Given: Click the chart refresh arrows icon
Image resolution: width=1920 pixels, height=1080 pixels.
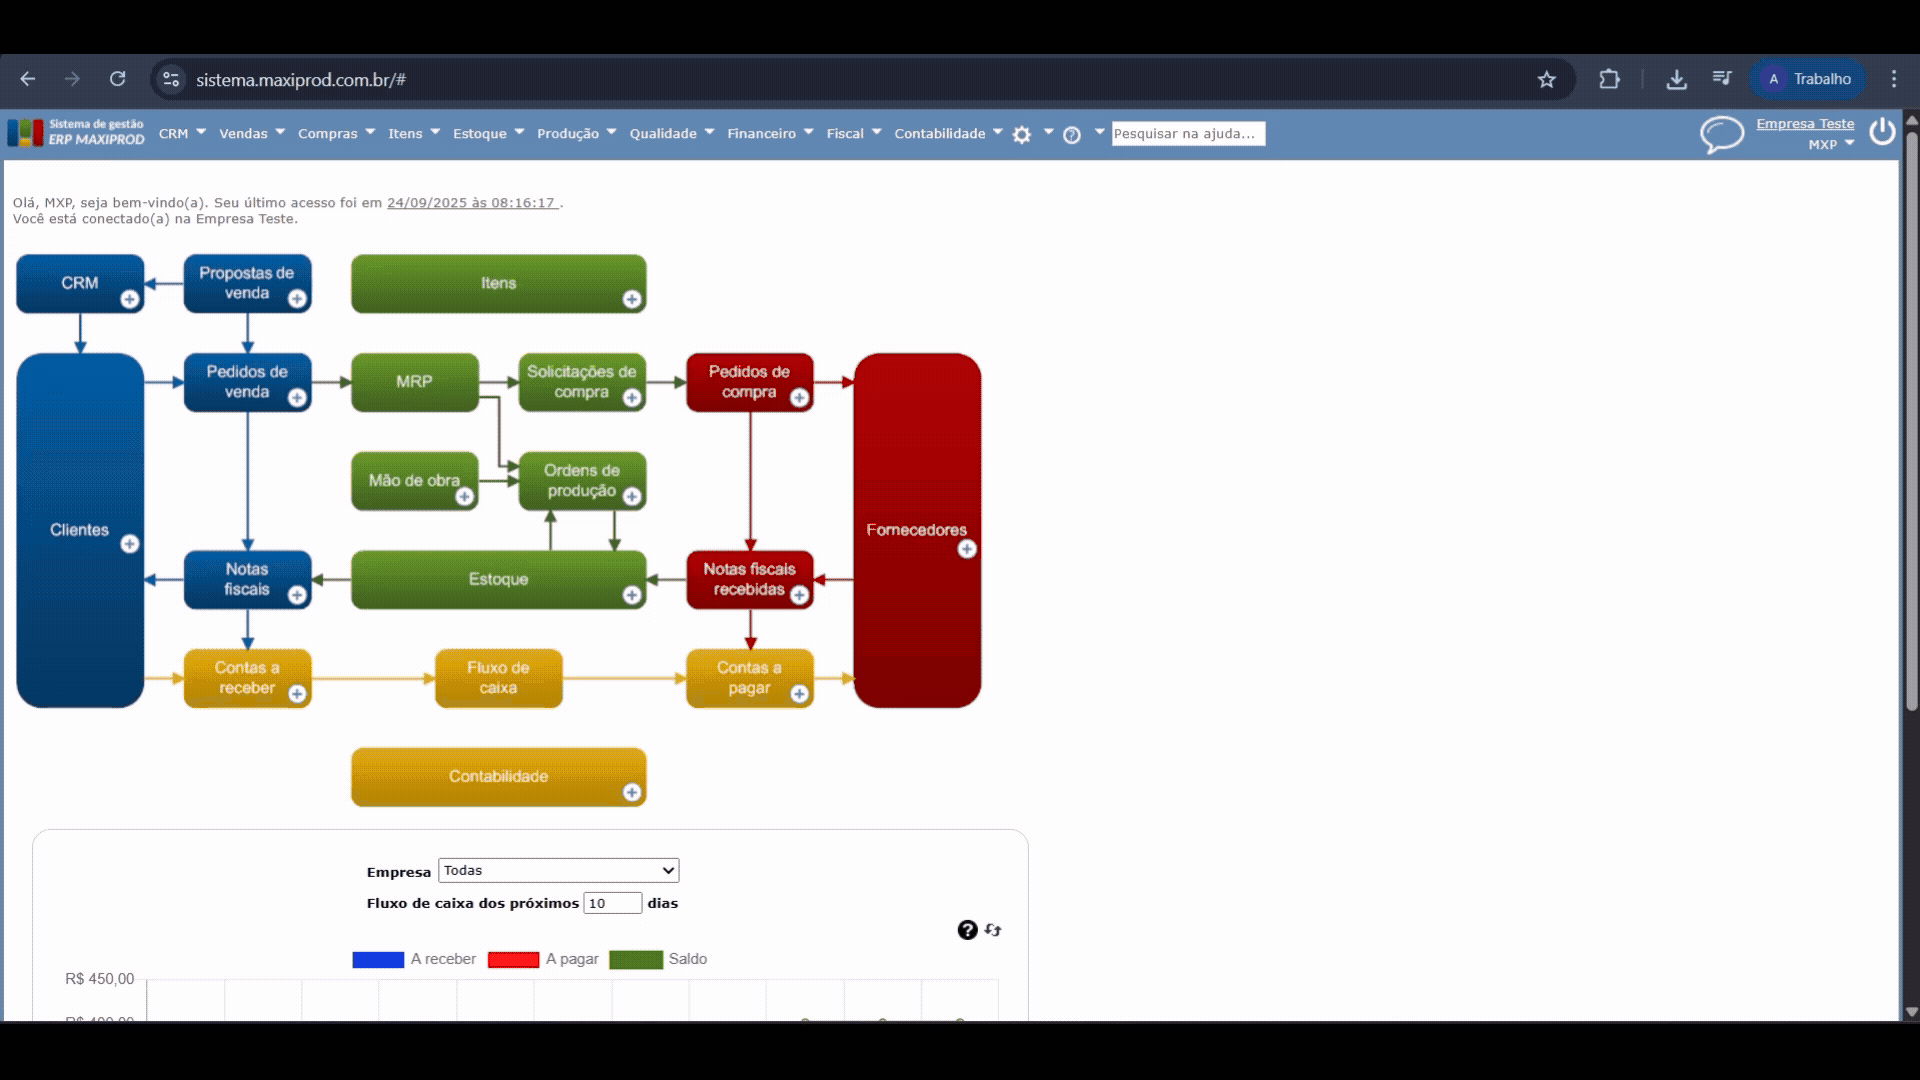Looking at the screenshot, I should click(x=993, y=930).
